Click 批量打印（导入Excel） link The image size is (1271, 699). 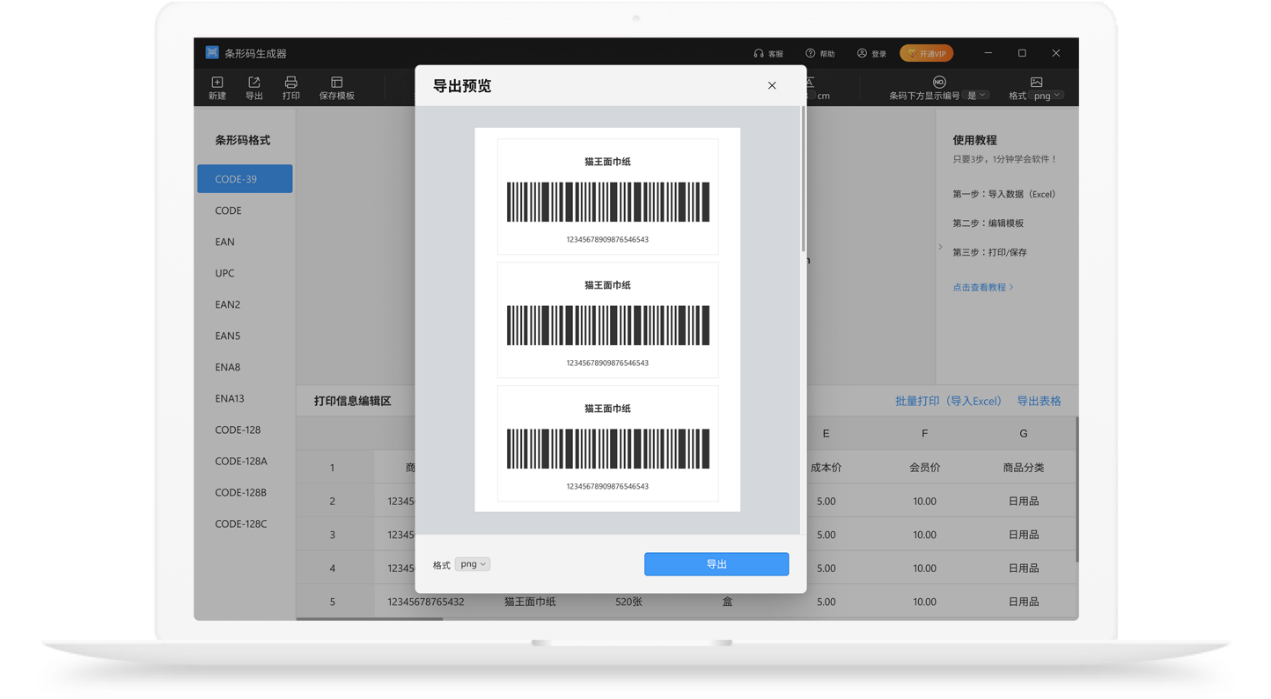click(948, 401)
